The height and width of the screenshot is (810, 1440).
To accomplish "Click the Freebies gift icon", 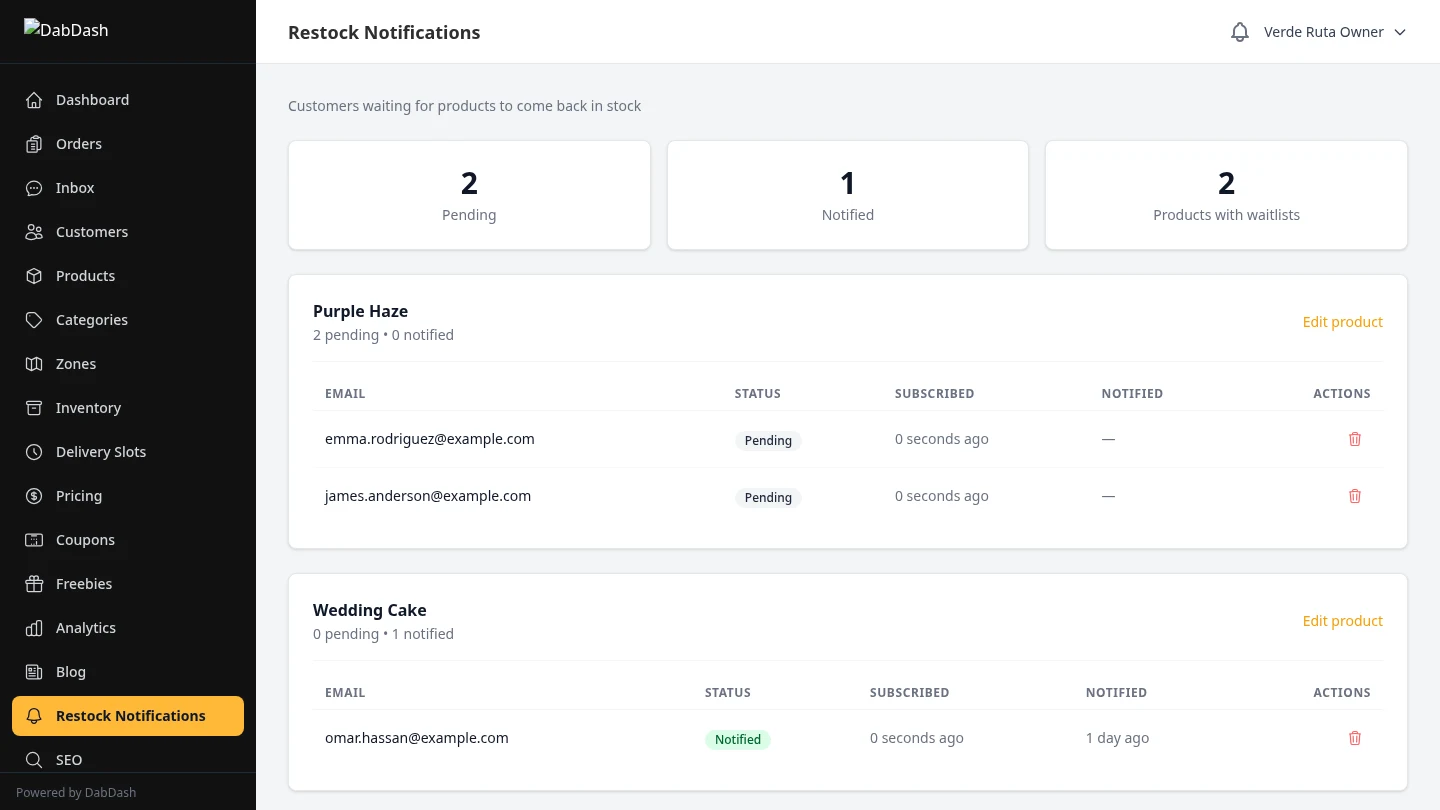I will coord(34,583).
